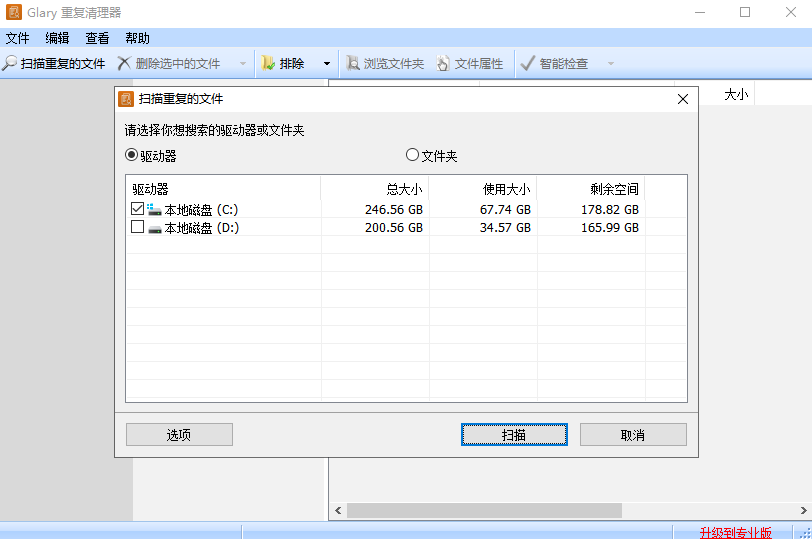
Task: Click the File properties icon
Action: coord(443,63)
